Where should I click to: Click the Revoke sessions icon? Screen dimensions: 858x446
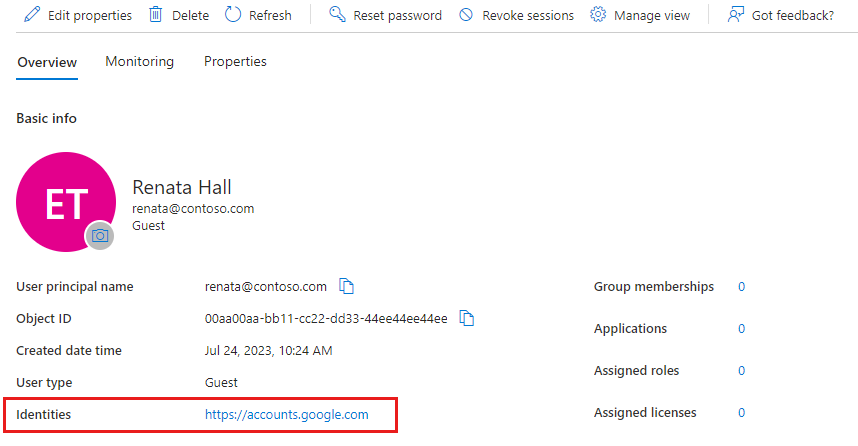466,15
